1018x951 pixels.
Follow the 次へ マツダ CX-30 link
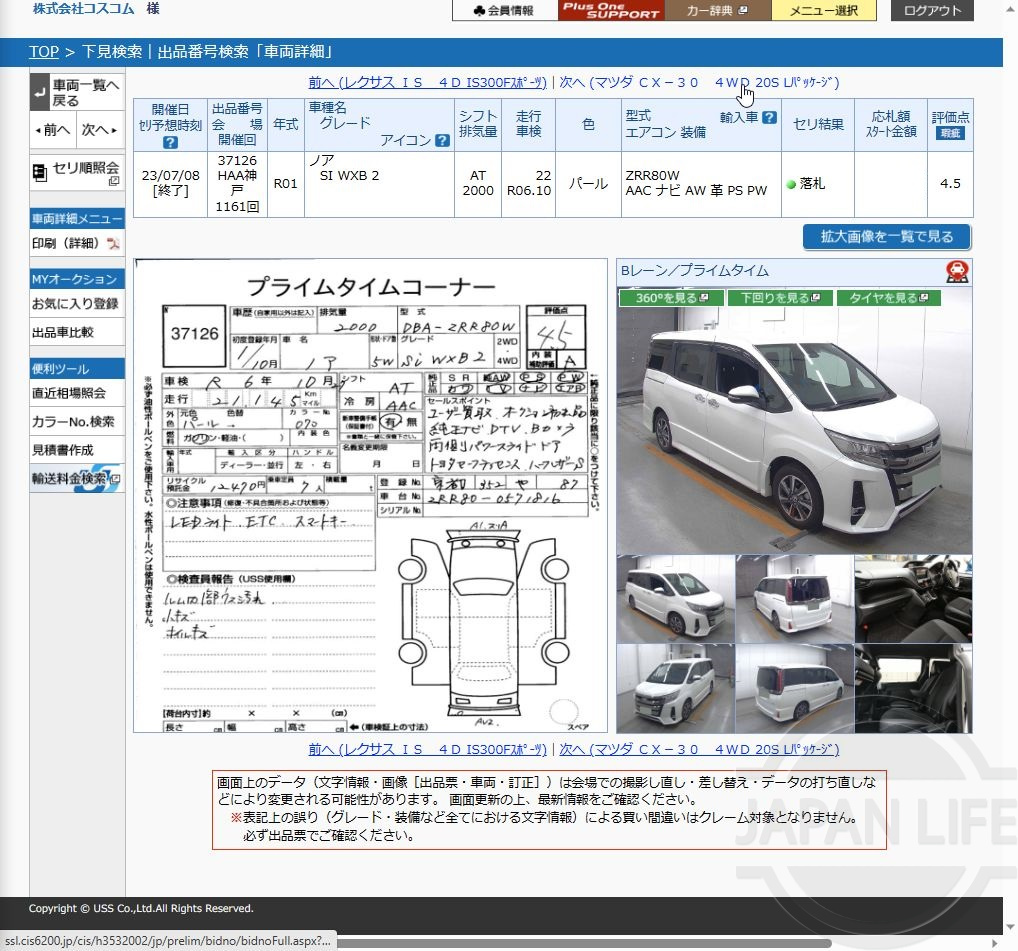pos(700,83)
